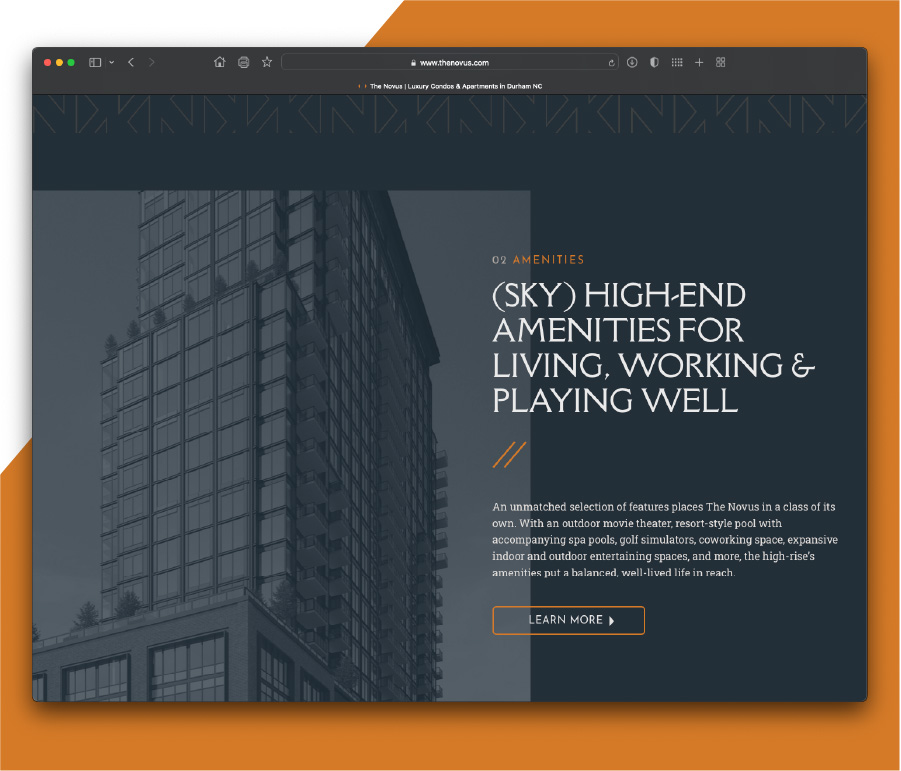This screenshot has width=901, height=771.
Task: Click the Learn More button
Action: click(568, 620)
